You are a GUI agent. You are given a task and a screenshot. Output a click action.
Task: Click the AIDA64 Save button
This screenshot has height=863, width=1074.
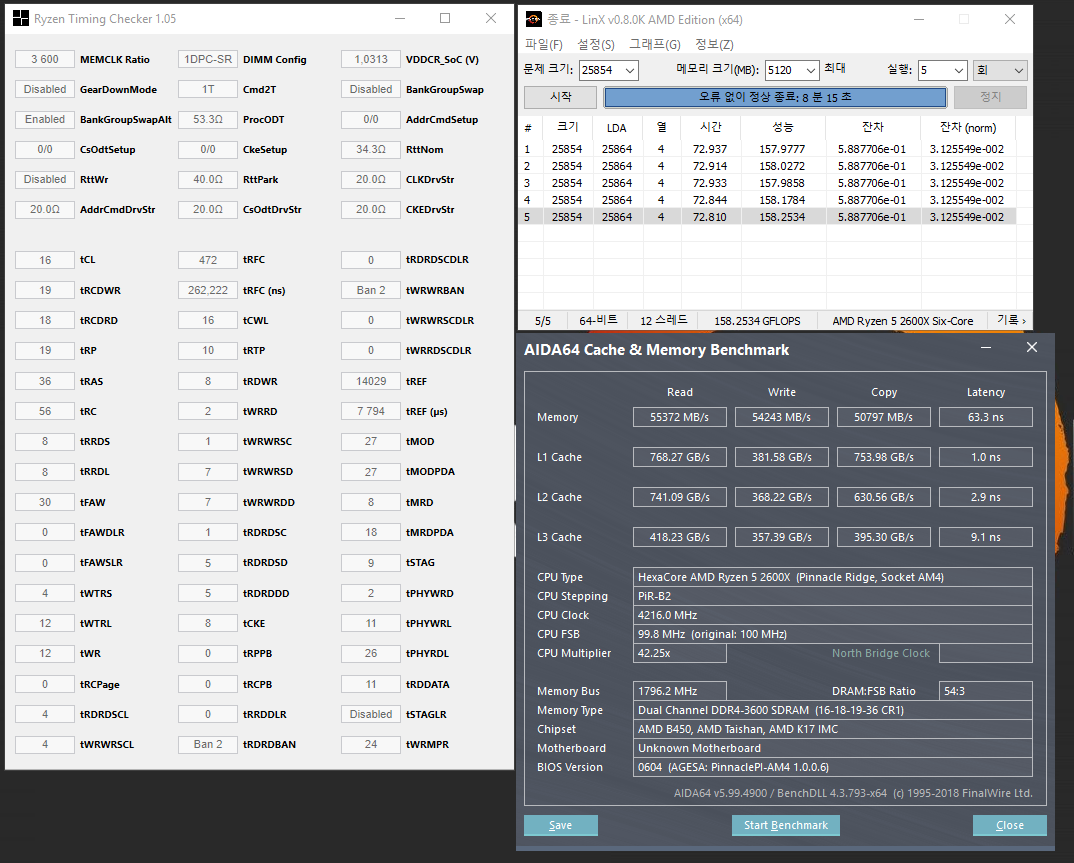click(x=560, y=825)
